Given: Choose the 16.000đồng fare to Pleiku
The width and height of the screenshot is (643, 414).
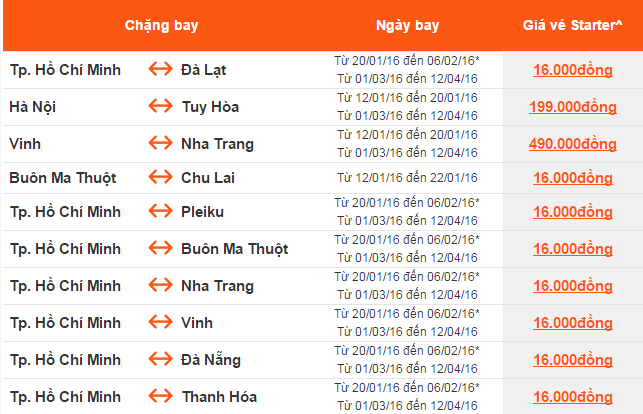Looking at the screenshot, I should click(x=572, y=212).
